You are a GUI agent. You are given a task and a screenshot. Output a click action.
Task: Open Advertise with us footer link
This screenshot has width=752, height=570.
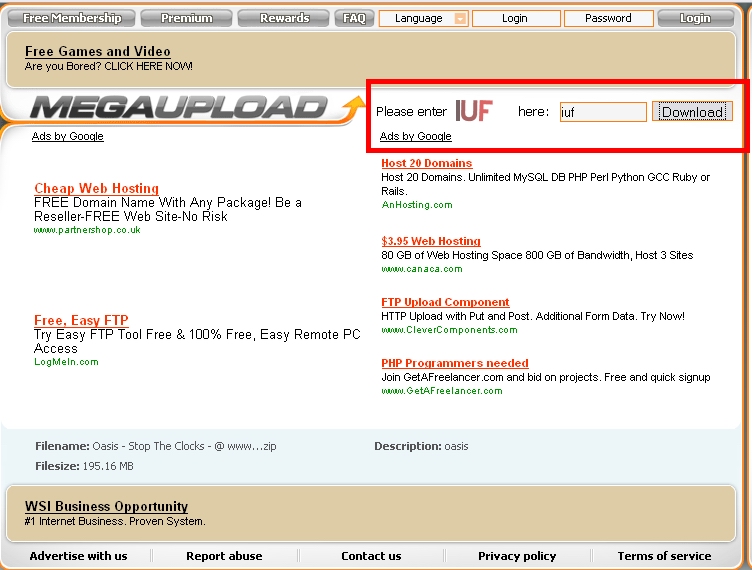(x=78, y=556)
